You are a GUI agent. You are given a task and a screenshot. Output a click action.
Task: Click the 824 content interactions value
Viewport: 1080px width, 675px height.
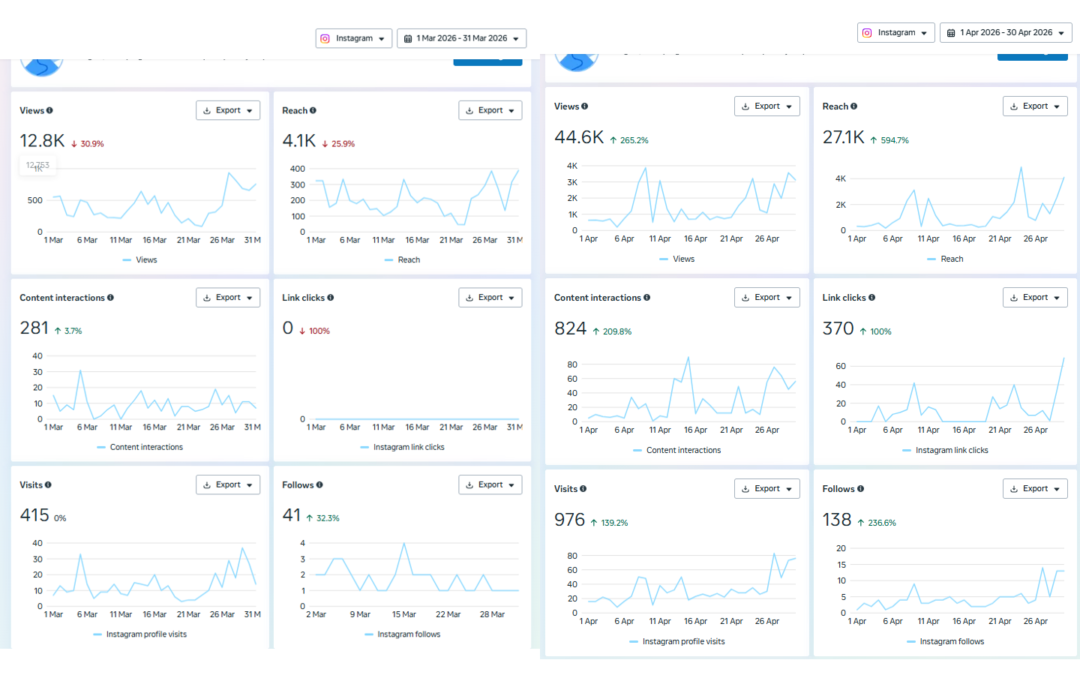[x=570, y=329]
